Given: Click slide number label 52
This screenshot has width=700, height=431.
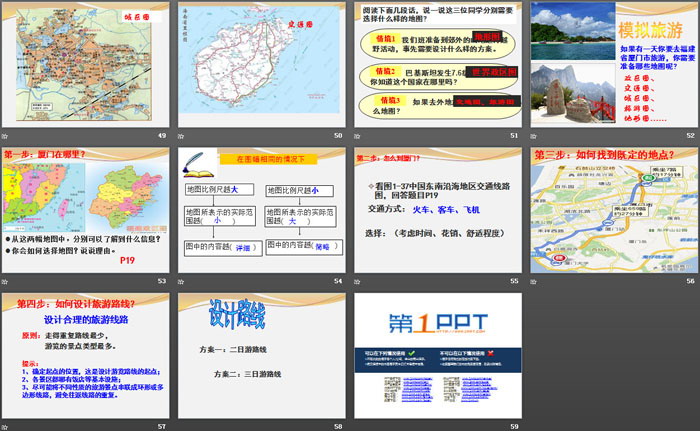Looking at the screenshot, I should tap(691, 135).
